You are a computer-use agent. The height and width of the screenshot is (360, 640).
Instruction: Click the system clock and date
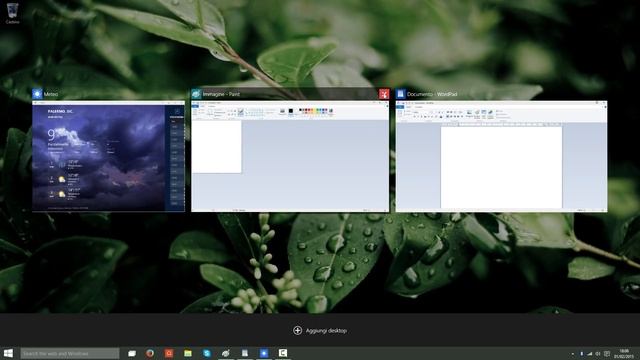pyautogui.click(x=624, y=353)
